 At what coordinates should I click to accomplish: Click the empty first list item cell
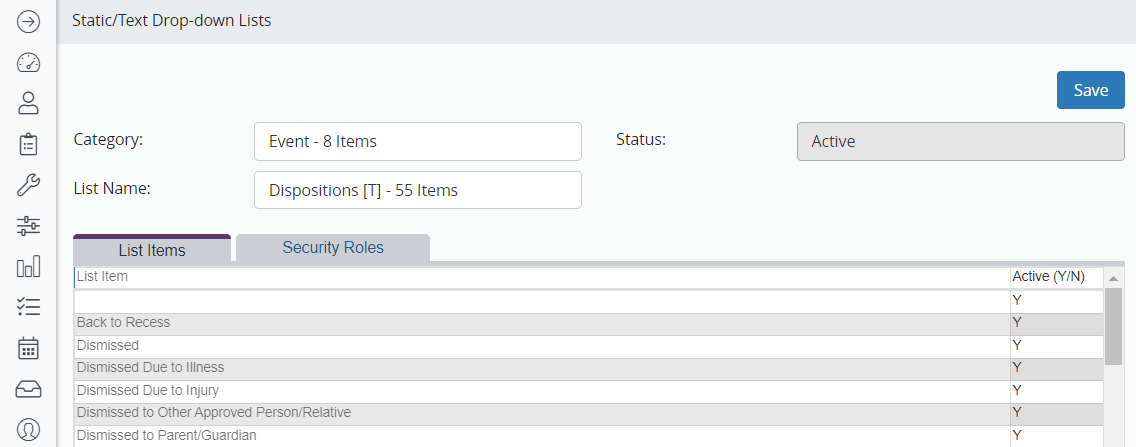[542, 301]
